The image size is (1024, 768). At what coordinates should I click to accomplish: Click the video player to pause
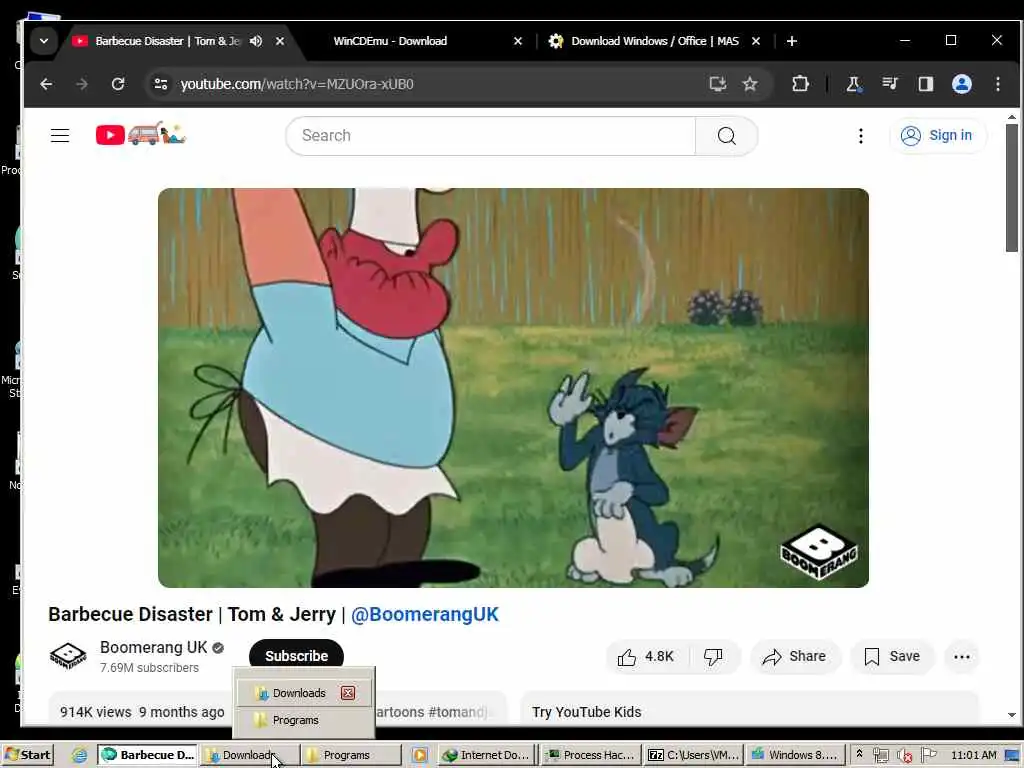(513, 388)
